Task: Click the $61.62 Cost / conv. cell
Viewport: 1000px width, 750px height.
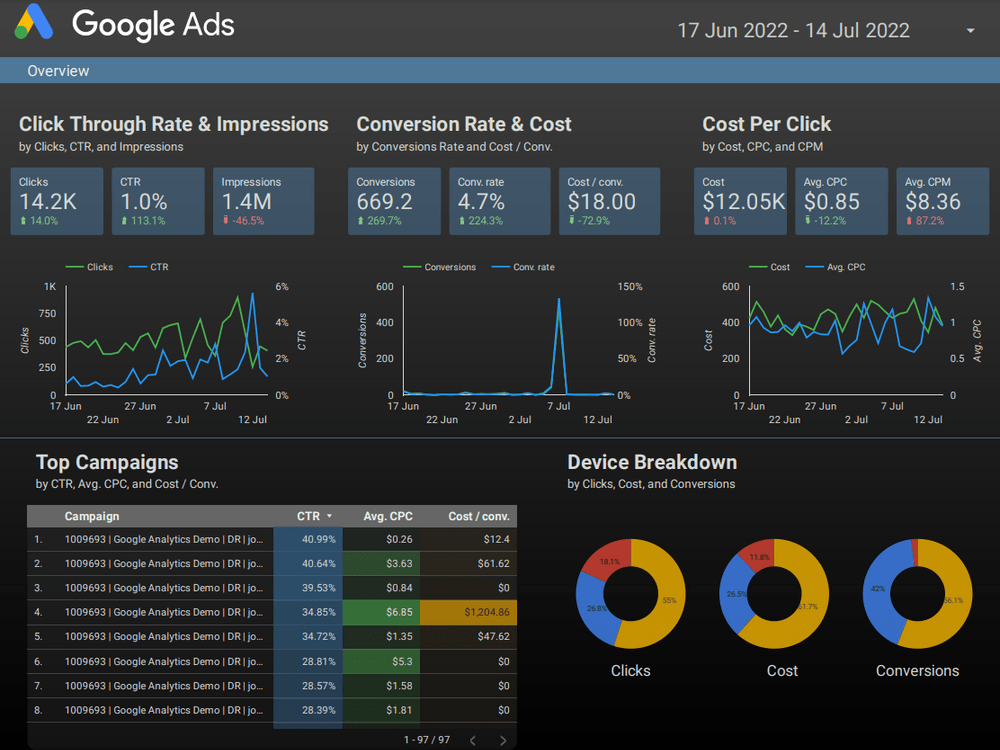Action: [x=469, y=564]
